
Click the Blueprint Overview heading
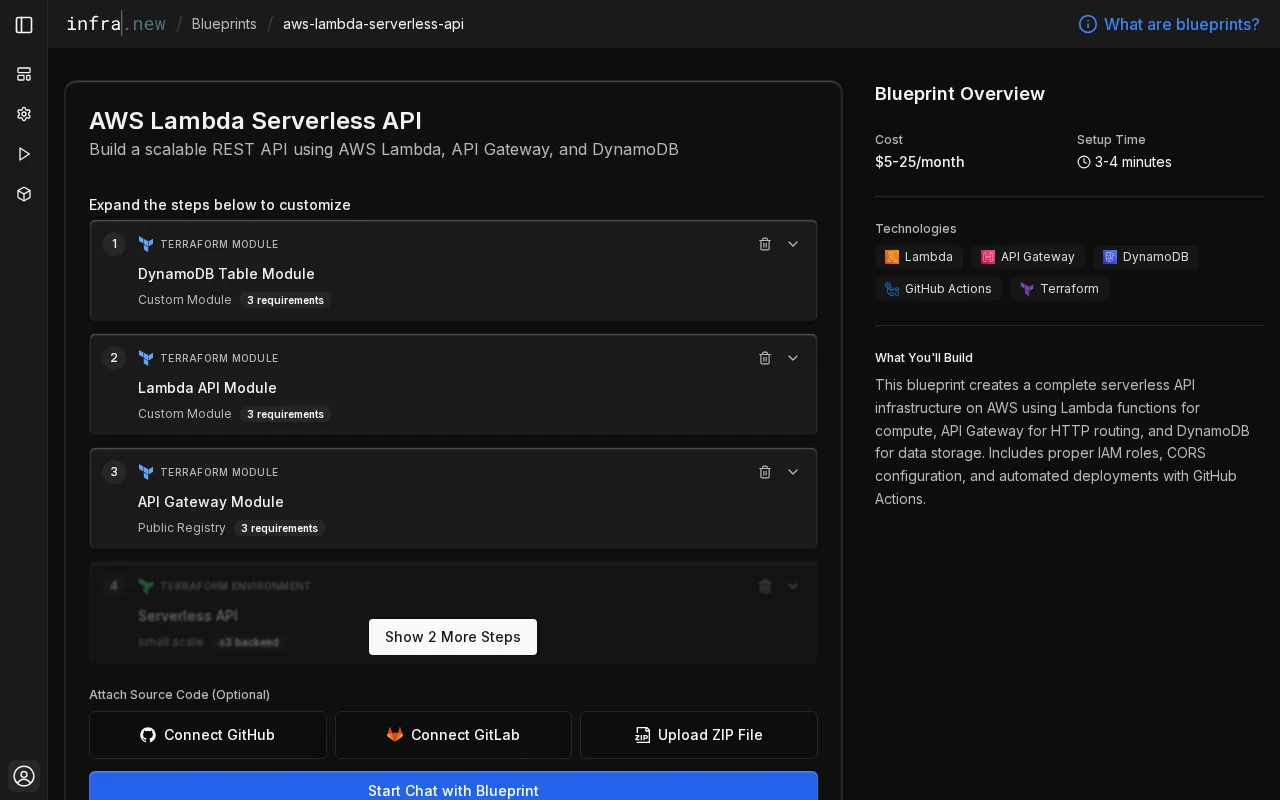960,94
